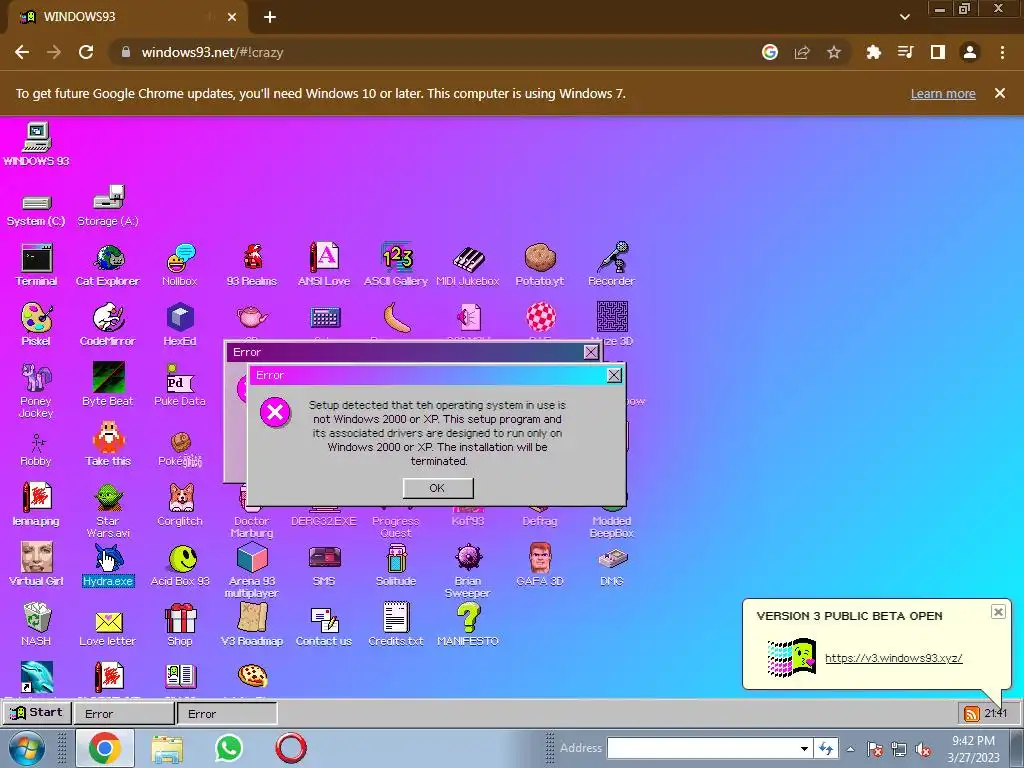The image size is (1024, 768).
Task: Launch Arena 93 multiplayer icon
Action: coord(252,570)
